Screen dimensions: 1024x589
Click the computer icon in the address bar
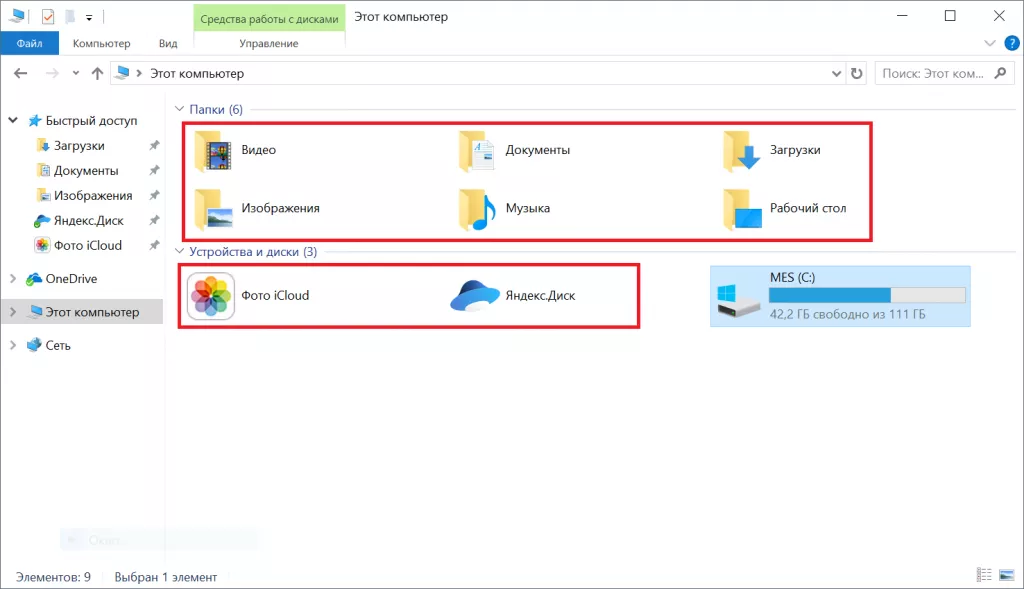(122, 73)
